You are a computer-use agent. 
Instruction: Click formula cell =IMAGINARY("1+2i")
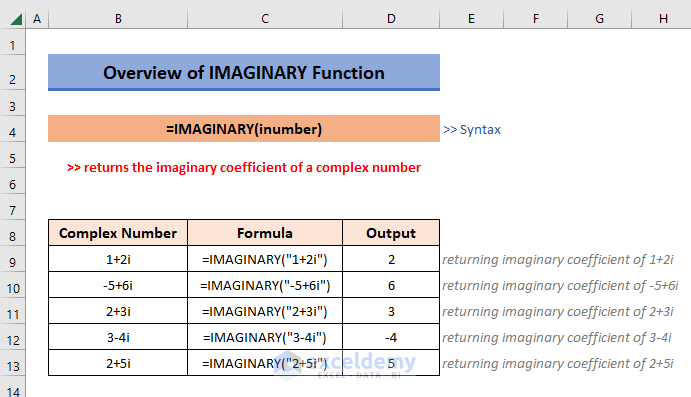pos(265,259)
